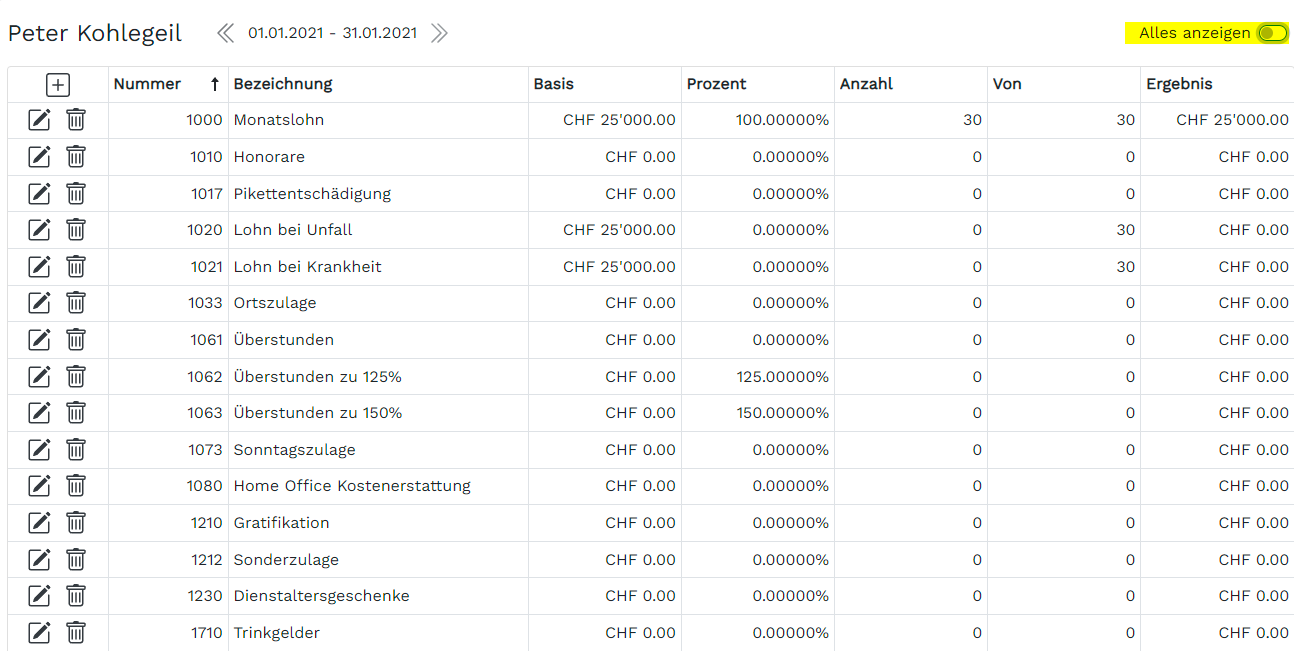Image resolution: width=1294 pixels, height=657 pixels.
Task: Sort by Nummer column header
Action: pos(148,85)
